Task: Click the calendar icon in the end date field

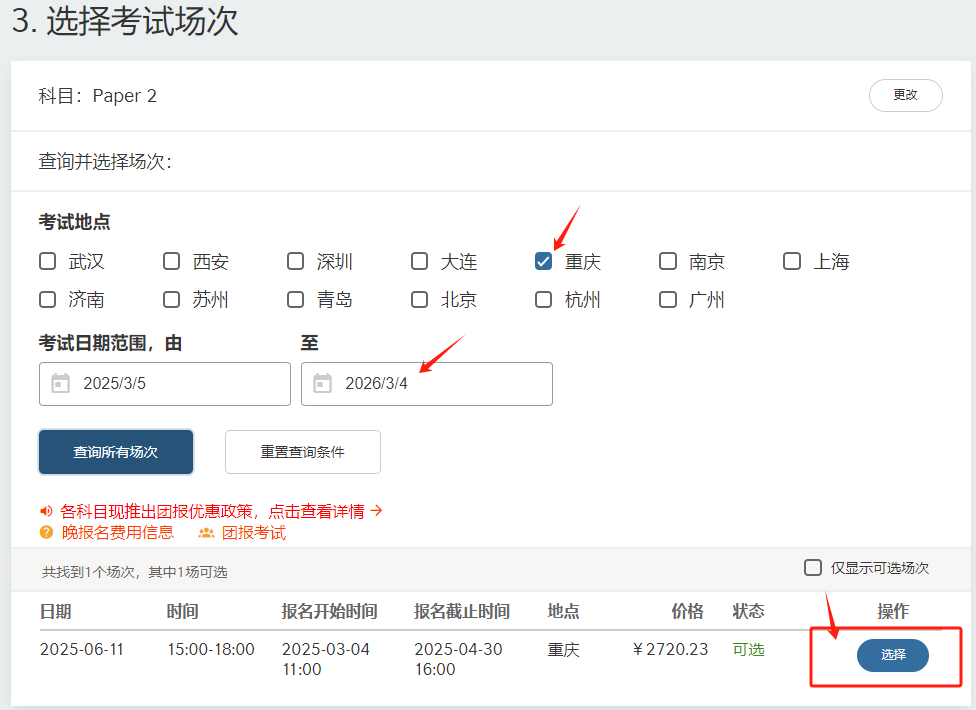Action: (x=323, y=383)
